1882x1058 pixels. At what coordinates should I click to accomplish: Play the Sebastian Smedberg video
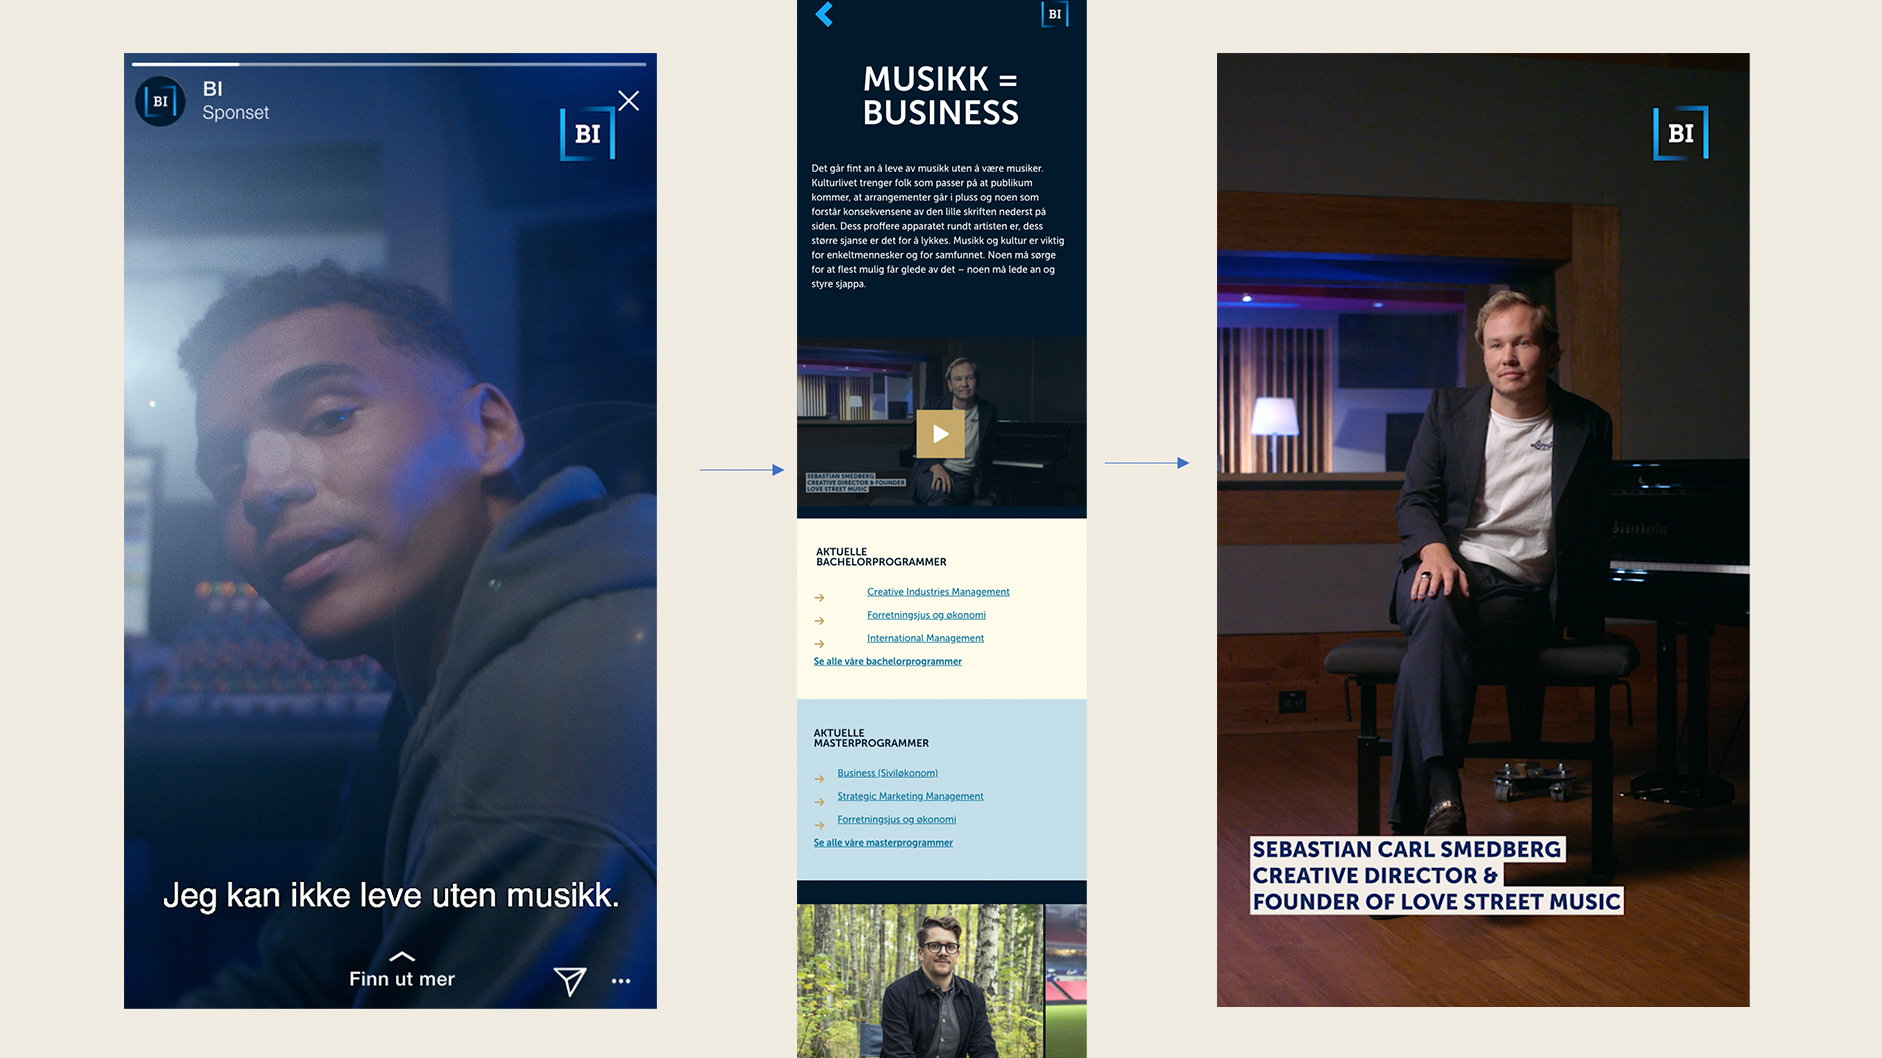point(940,434)
